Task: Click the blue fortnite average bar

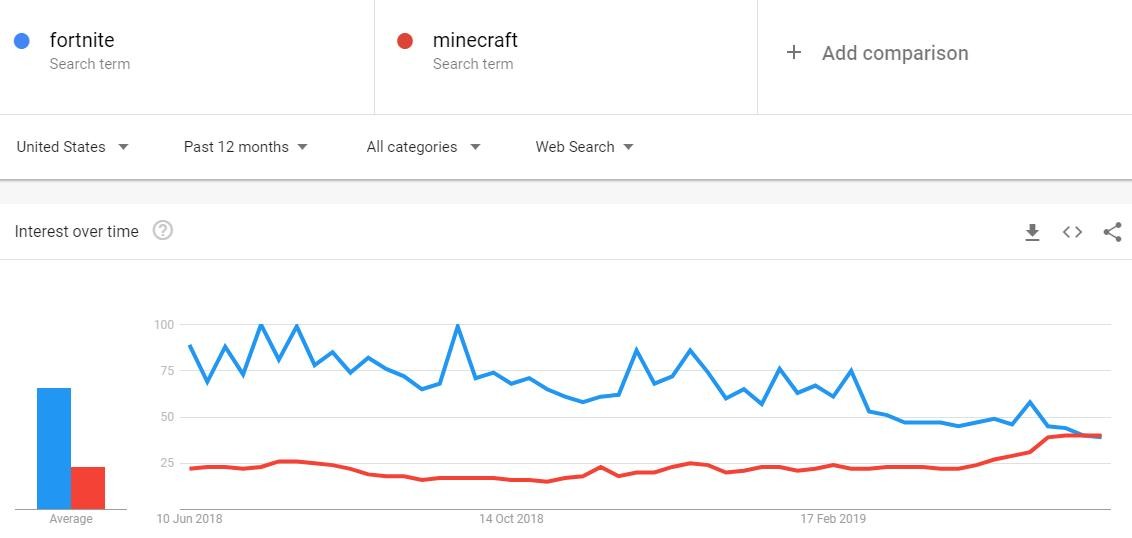Action: click(54, 448)
